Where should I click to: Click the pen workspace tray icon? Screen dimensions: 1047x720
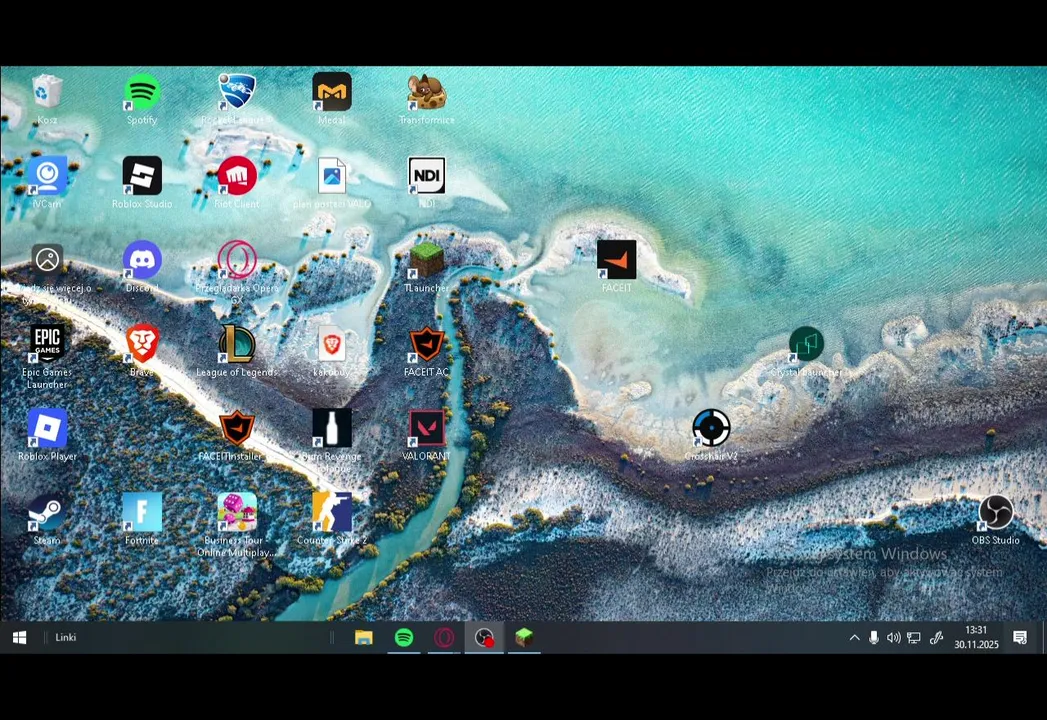(936, 638)
